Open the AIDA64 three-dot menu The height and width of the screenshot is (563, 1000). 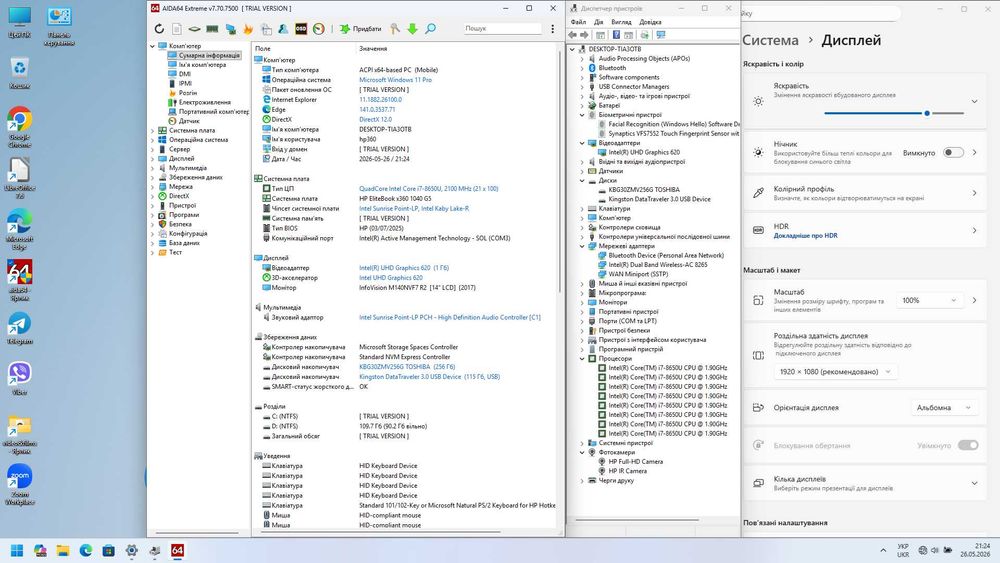coord(552,29)
